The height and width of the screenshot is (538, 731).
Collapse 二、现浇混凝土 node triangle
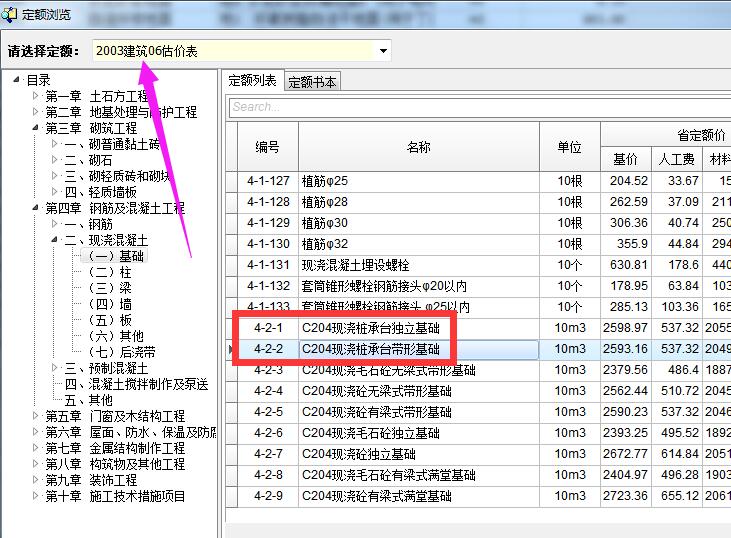click(x=55, y=240)
